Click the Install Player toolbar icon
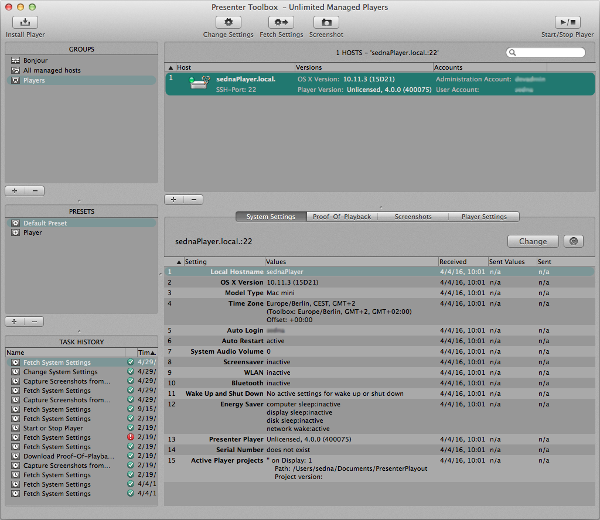The image size is (600, 520). click(25, 22)
